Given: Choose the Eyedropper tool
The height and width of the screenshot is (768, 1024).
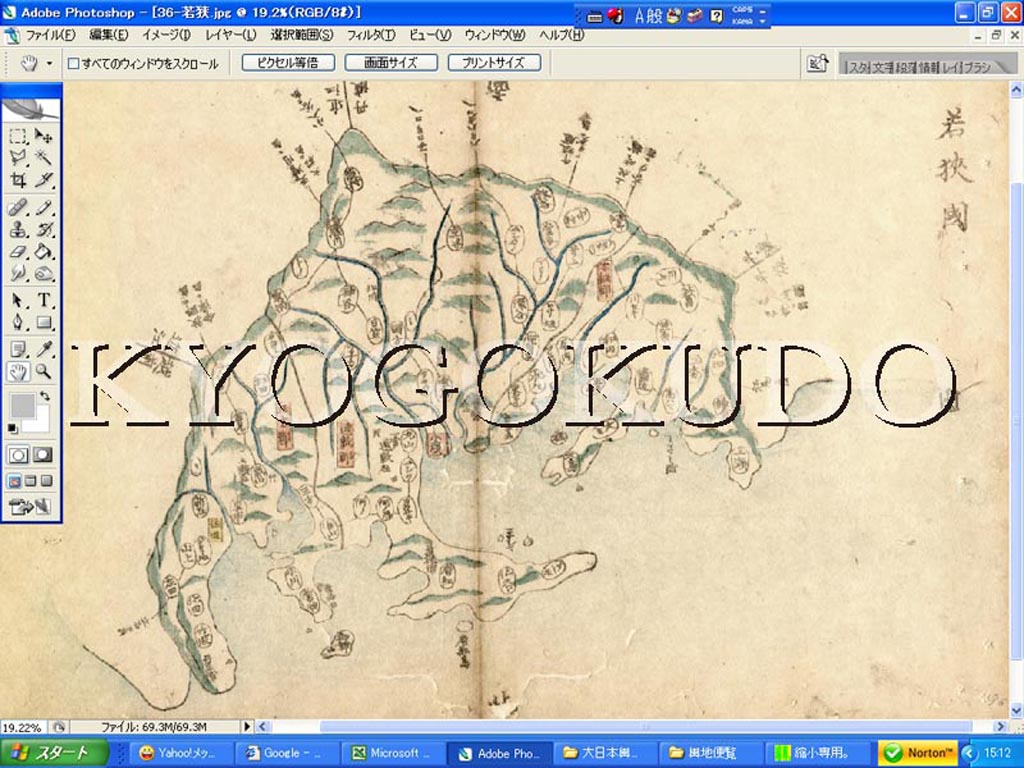Looking at the screenshot, I should coord(44,350).
